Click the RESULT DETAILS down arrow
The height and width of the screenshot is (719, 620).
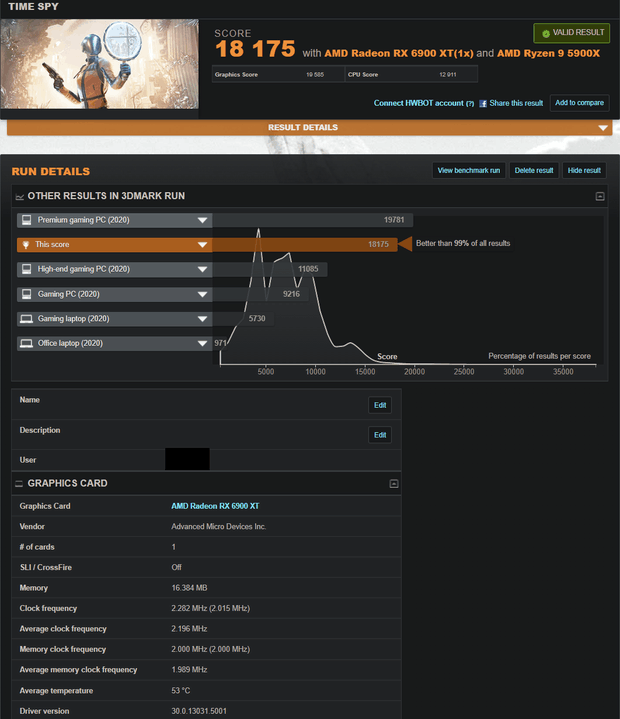click(603, 128)
